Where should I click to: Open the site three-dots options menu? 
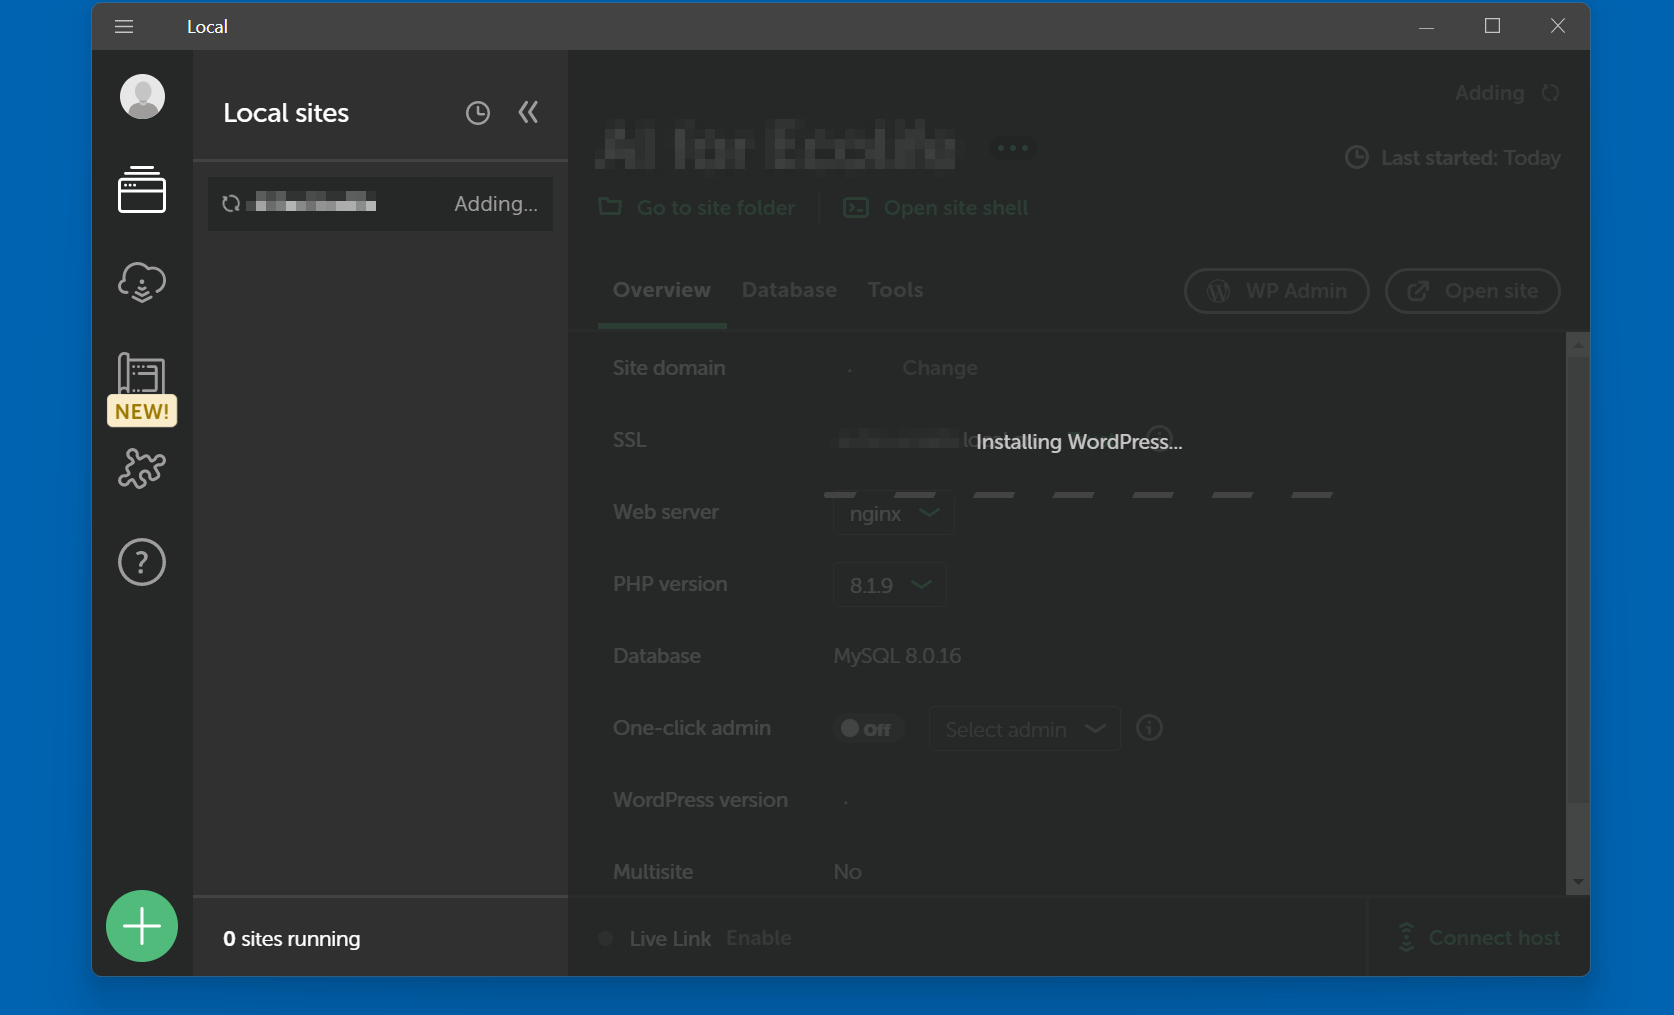tap(1012, 148)
